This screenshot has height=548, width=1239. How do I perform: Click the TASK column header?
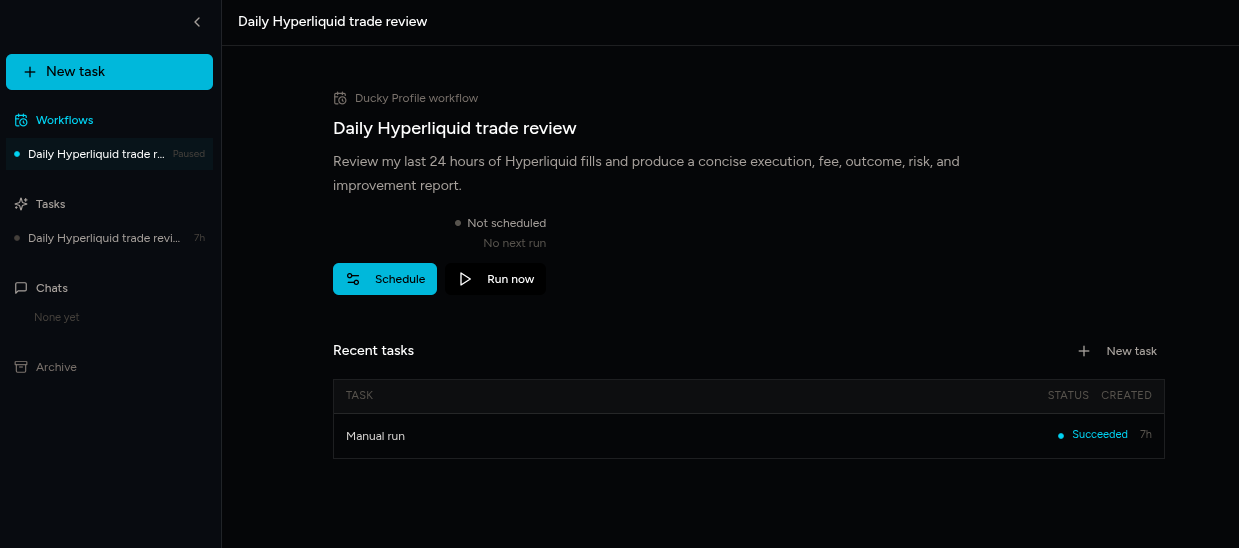pyautogui.click(x=359, y=395)
